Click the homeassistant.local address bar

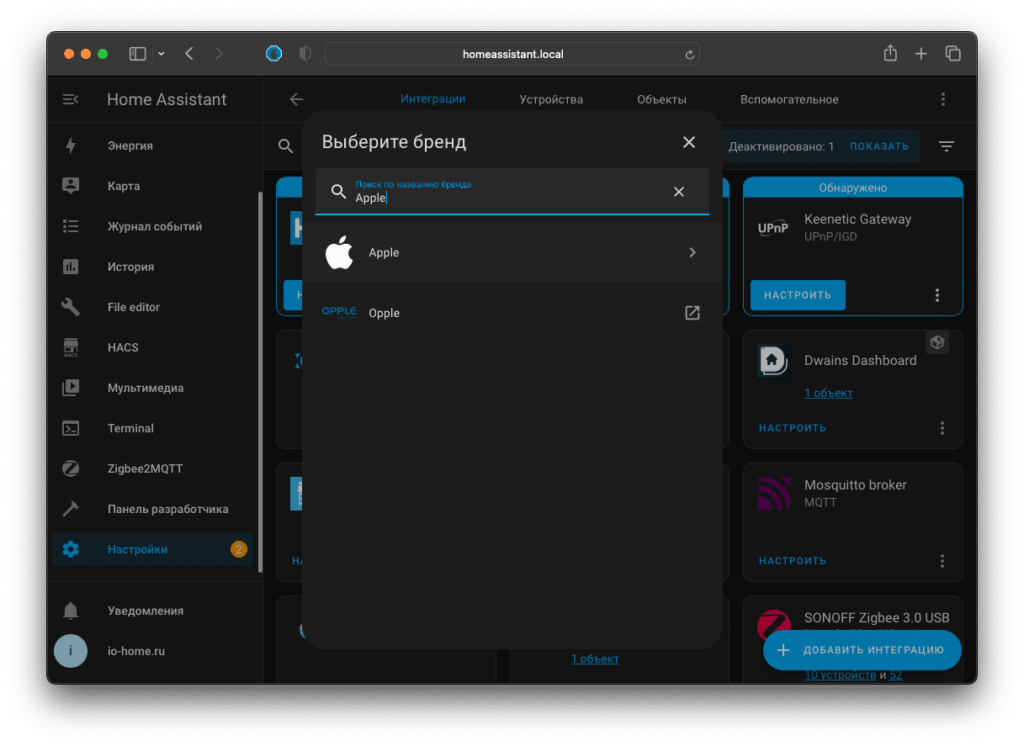coord(512,54)
